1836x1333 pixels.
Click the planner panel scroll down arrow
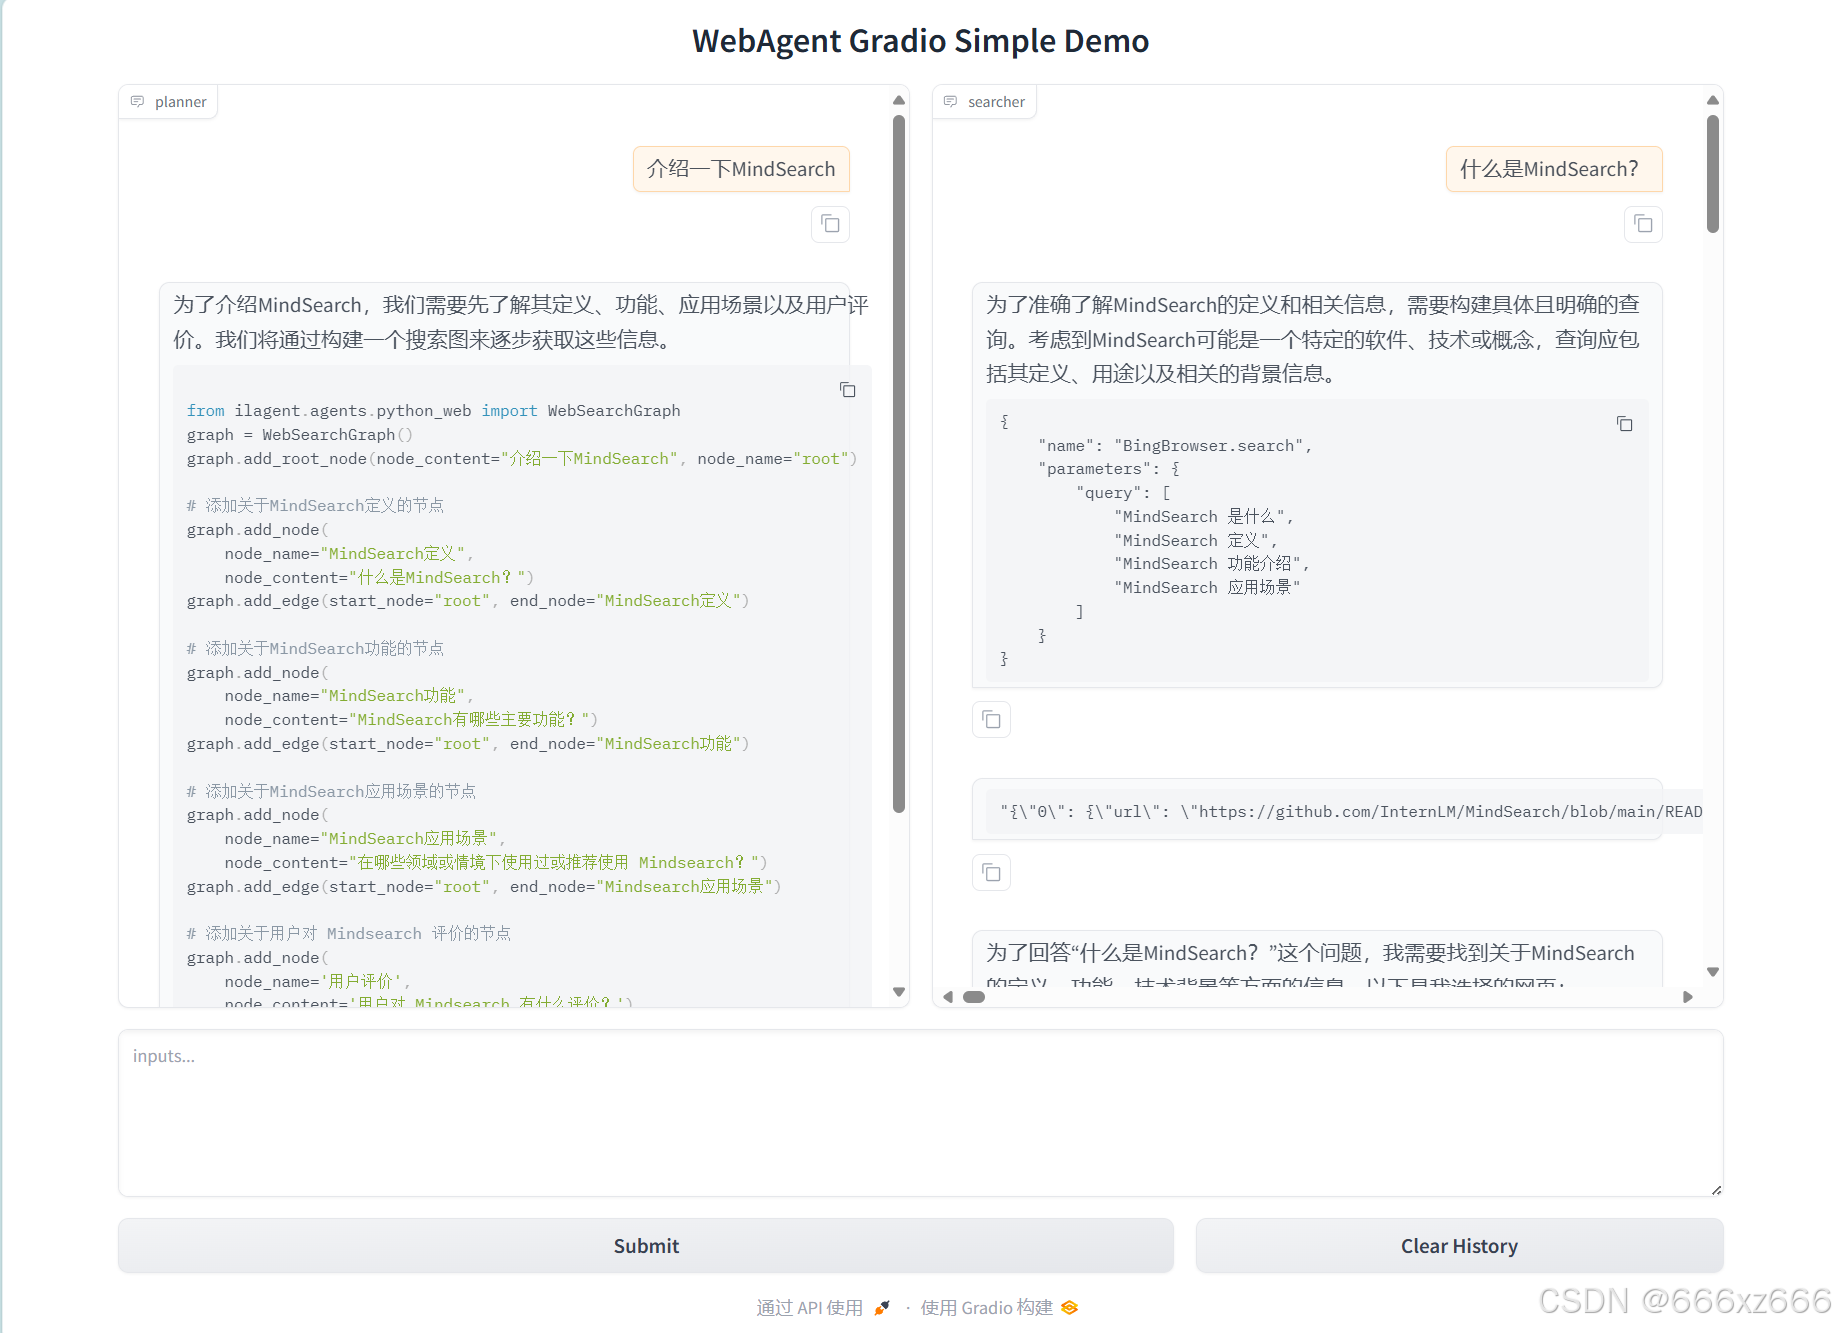point(899,992)
